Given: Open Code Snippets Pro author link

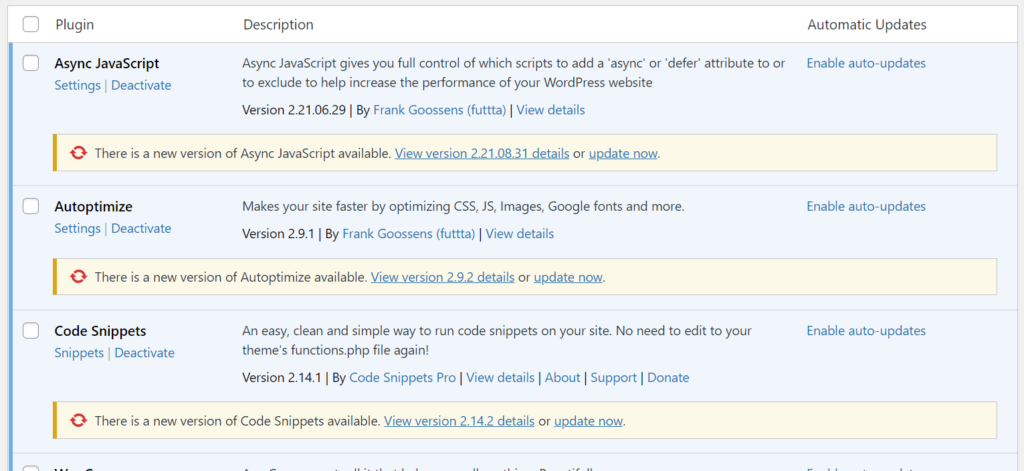Looking at the screenshot, I should click(x=402, y=378).
